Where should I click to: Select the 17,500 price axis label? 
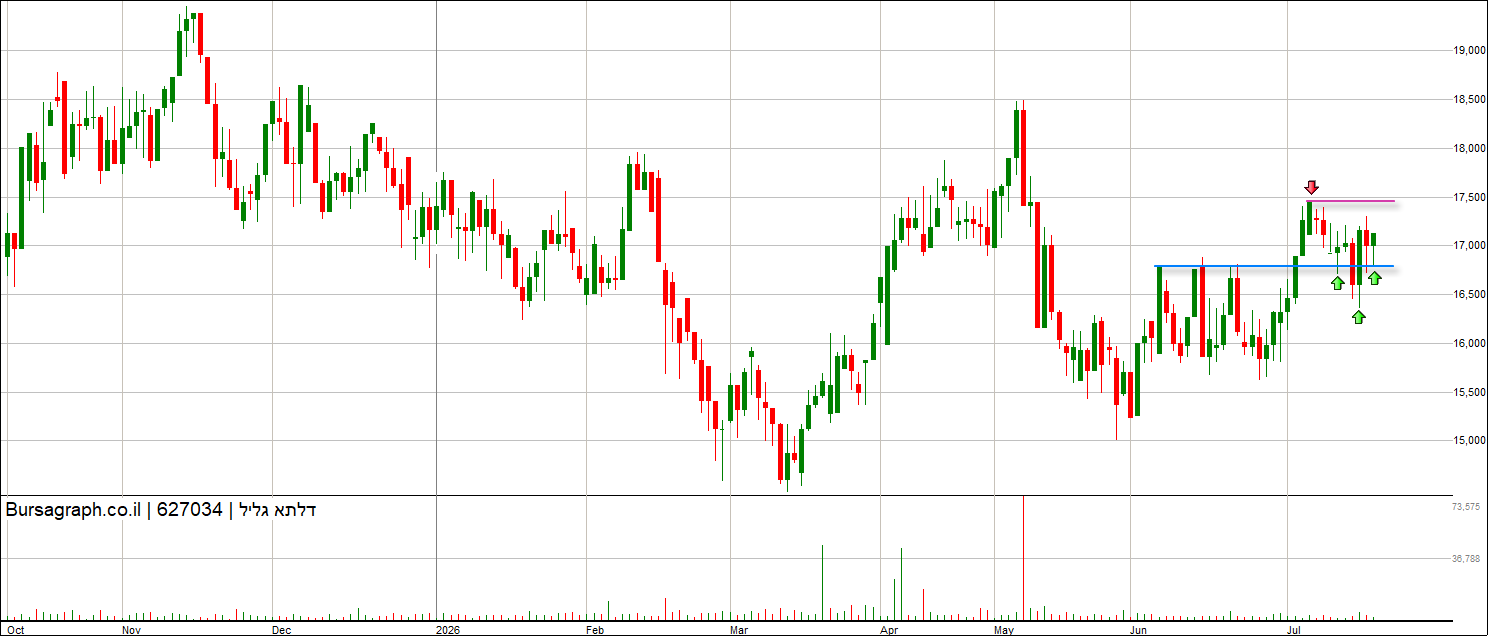pos(1468,197)
